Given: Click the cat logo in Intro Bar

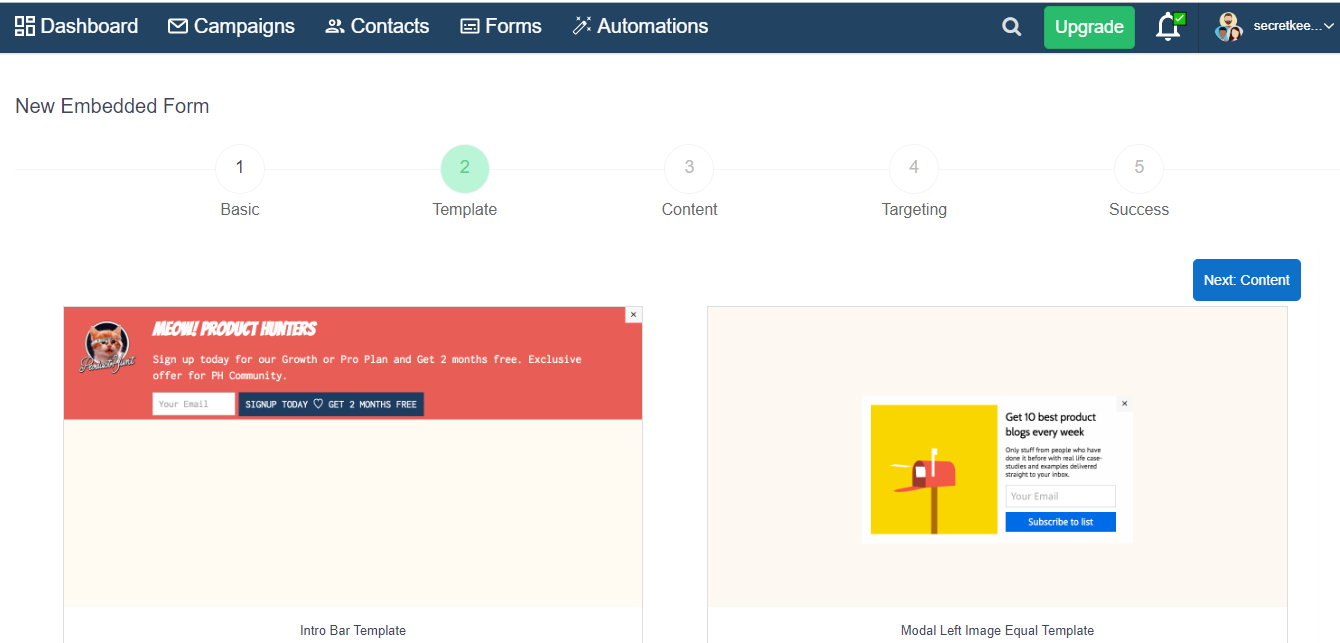Looking at the screenshot, I should (x=106, y=346).
